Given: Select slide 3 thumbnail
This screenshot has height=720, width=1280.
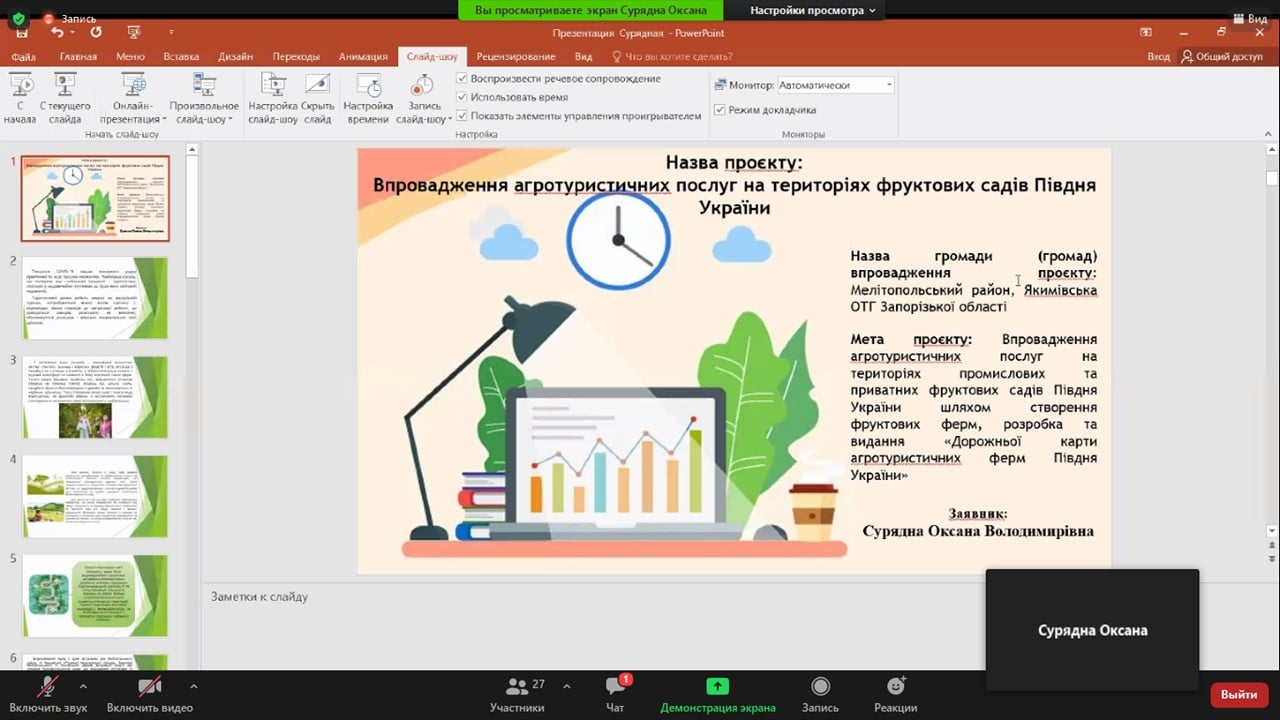Looking at the screenshot, I should (95, 397).
